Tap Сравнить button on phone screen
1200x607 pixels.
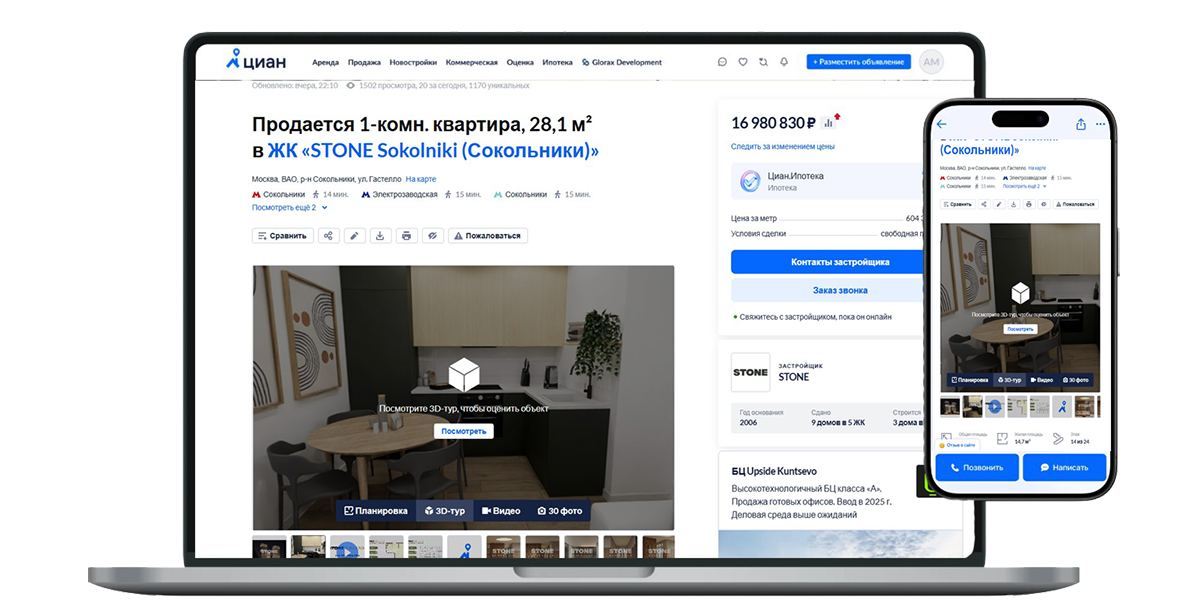[x=957, y=204]
